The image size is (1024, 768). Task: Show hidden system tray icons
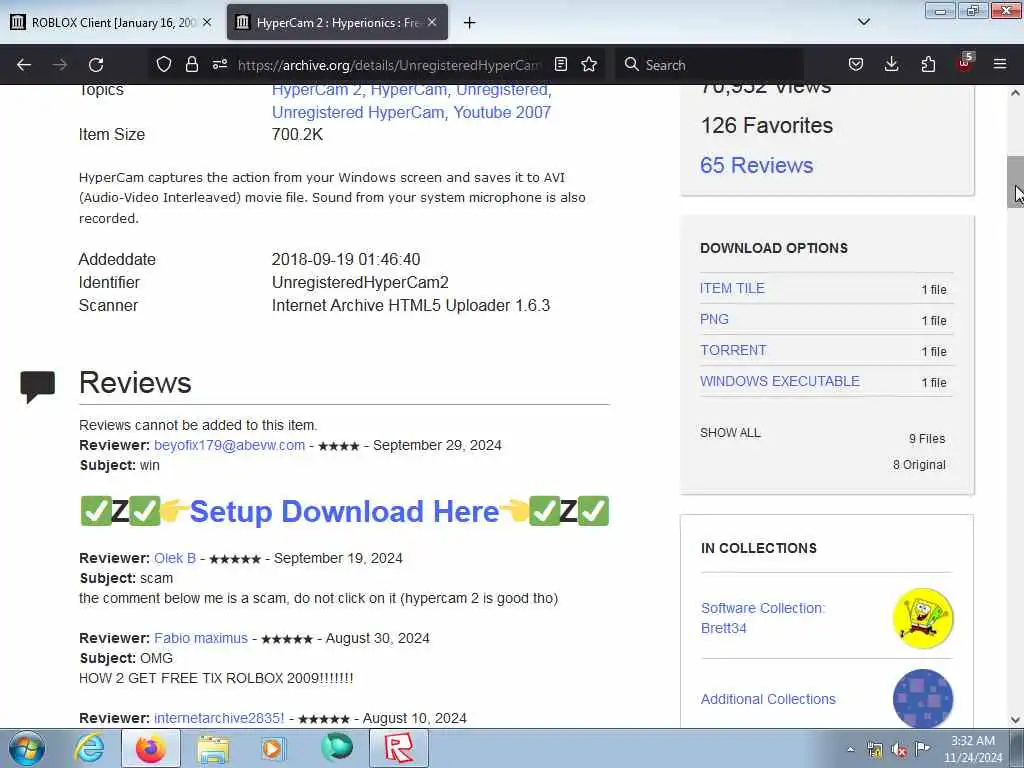850,749
